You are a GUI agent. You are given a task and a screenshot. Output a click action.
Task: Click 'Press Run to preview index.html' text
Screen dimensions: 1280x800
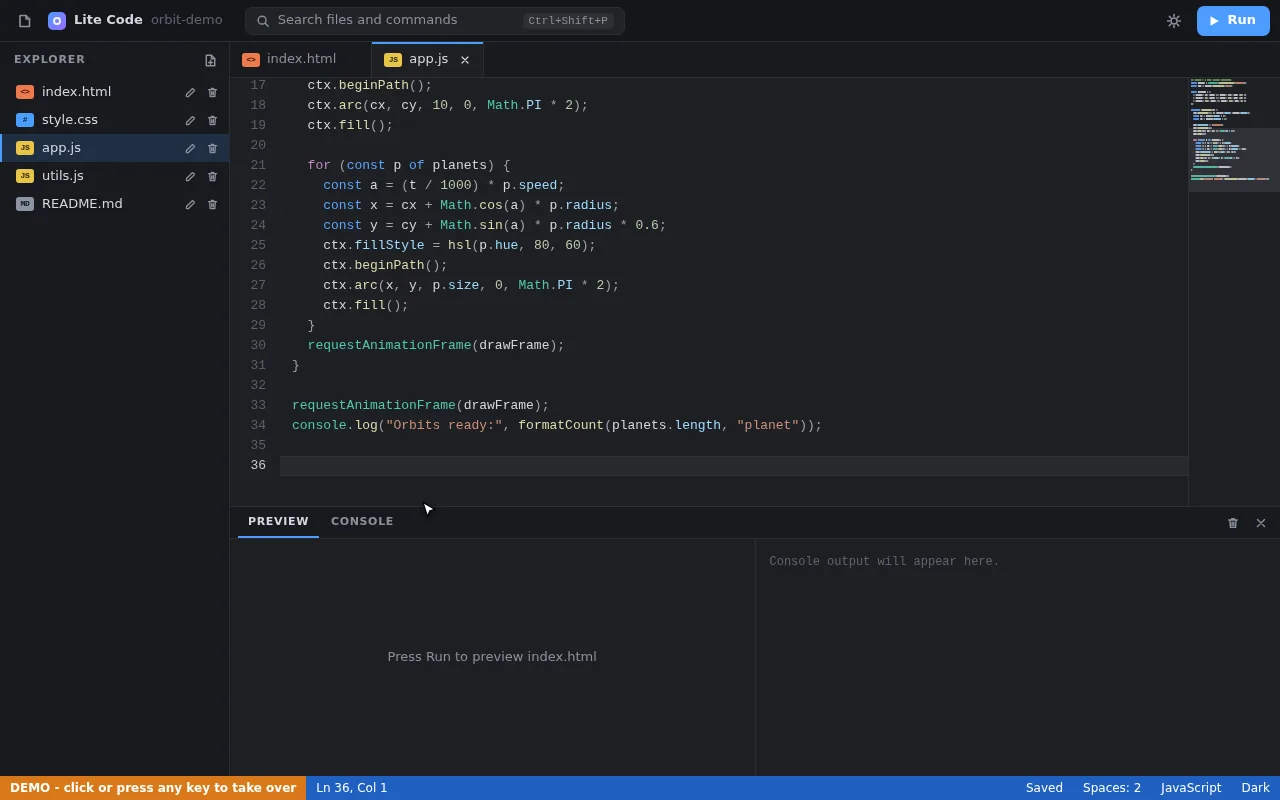pyautogui.click(x=492, y=657)
